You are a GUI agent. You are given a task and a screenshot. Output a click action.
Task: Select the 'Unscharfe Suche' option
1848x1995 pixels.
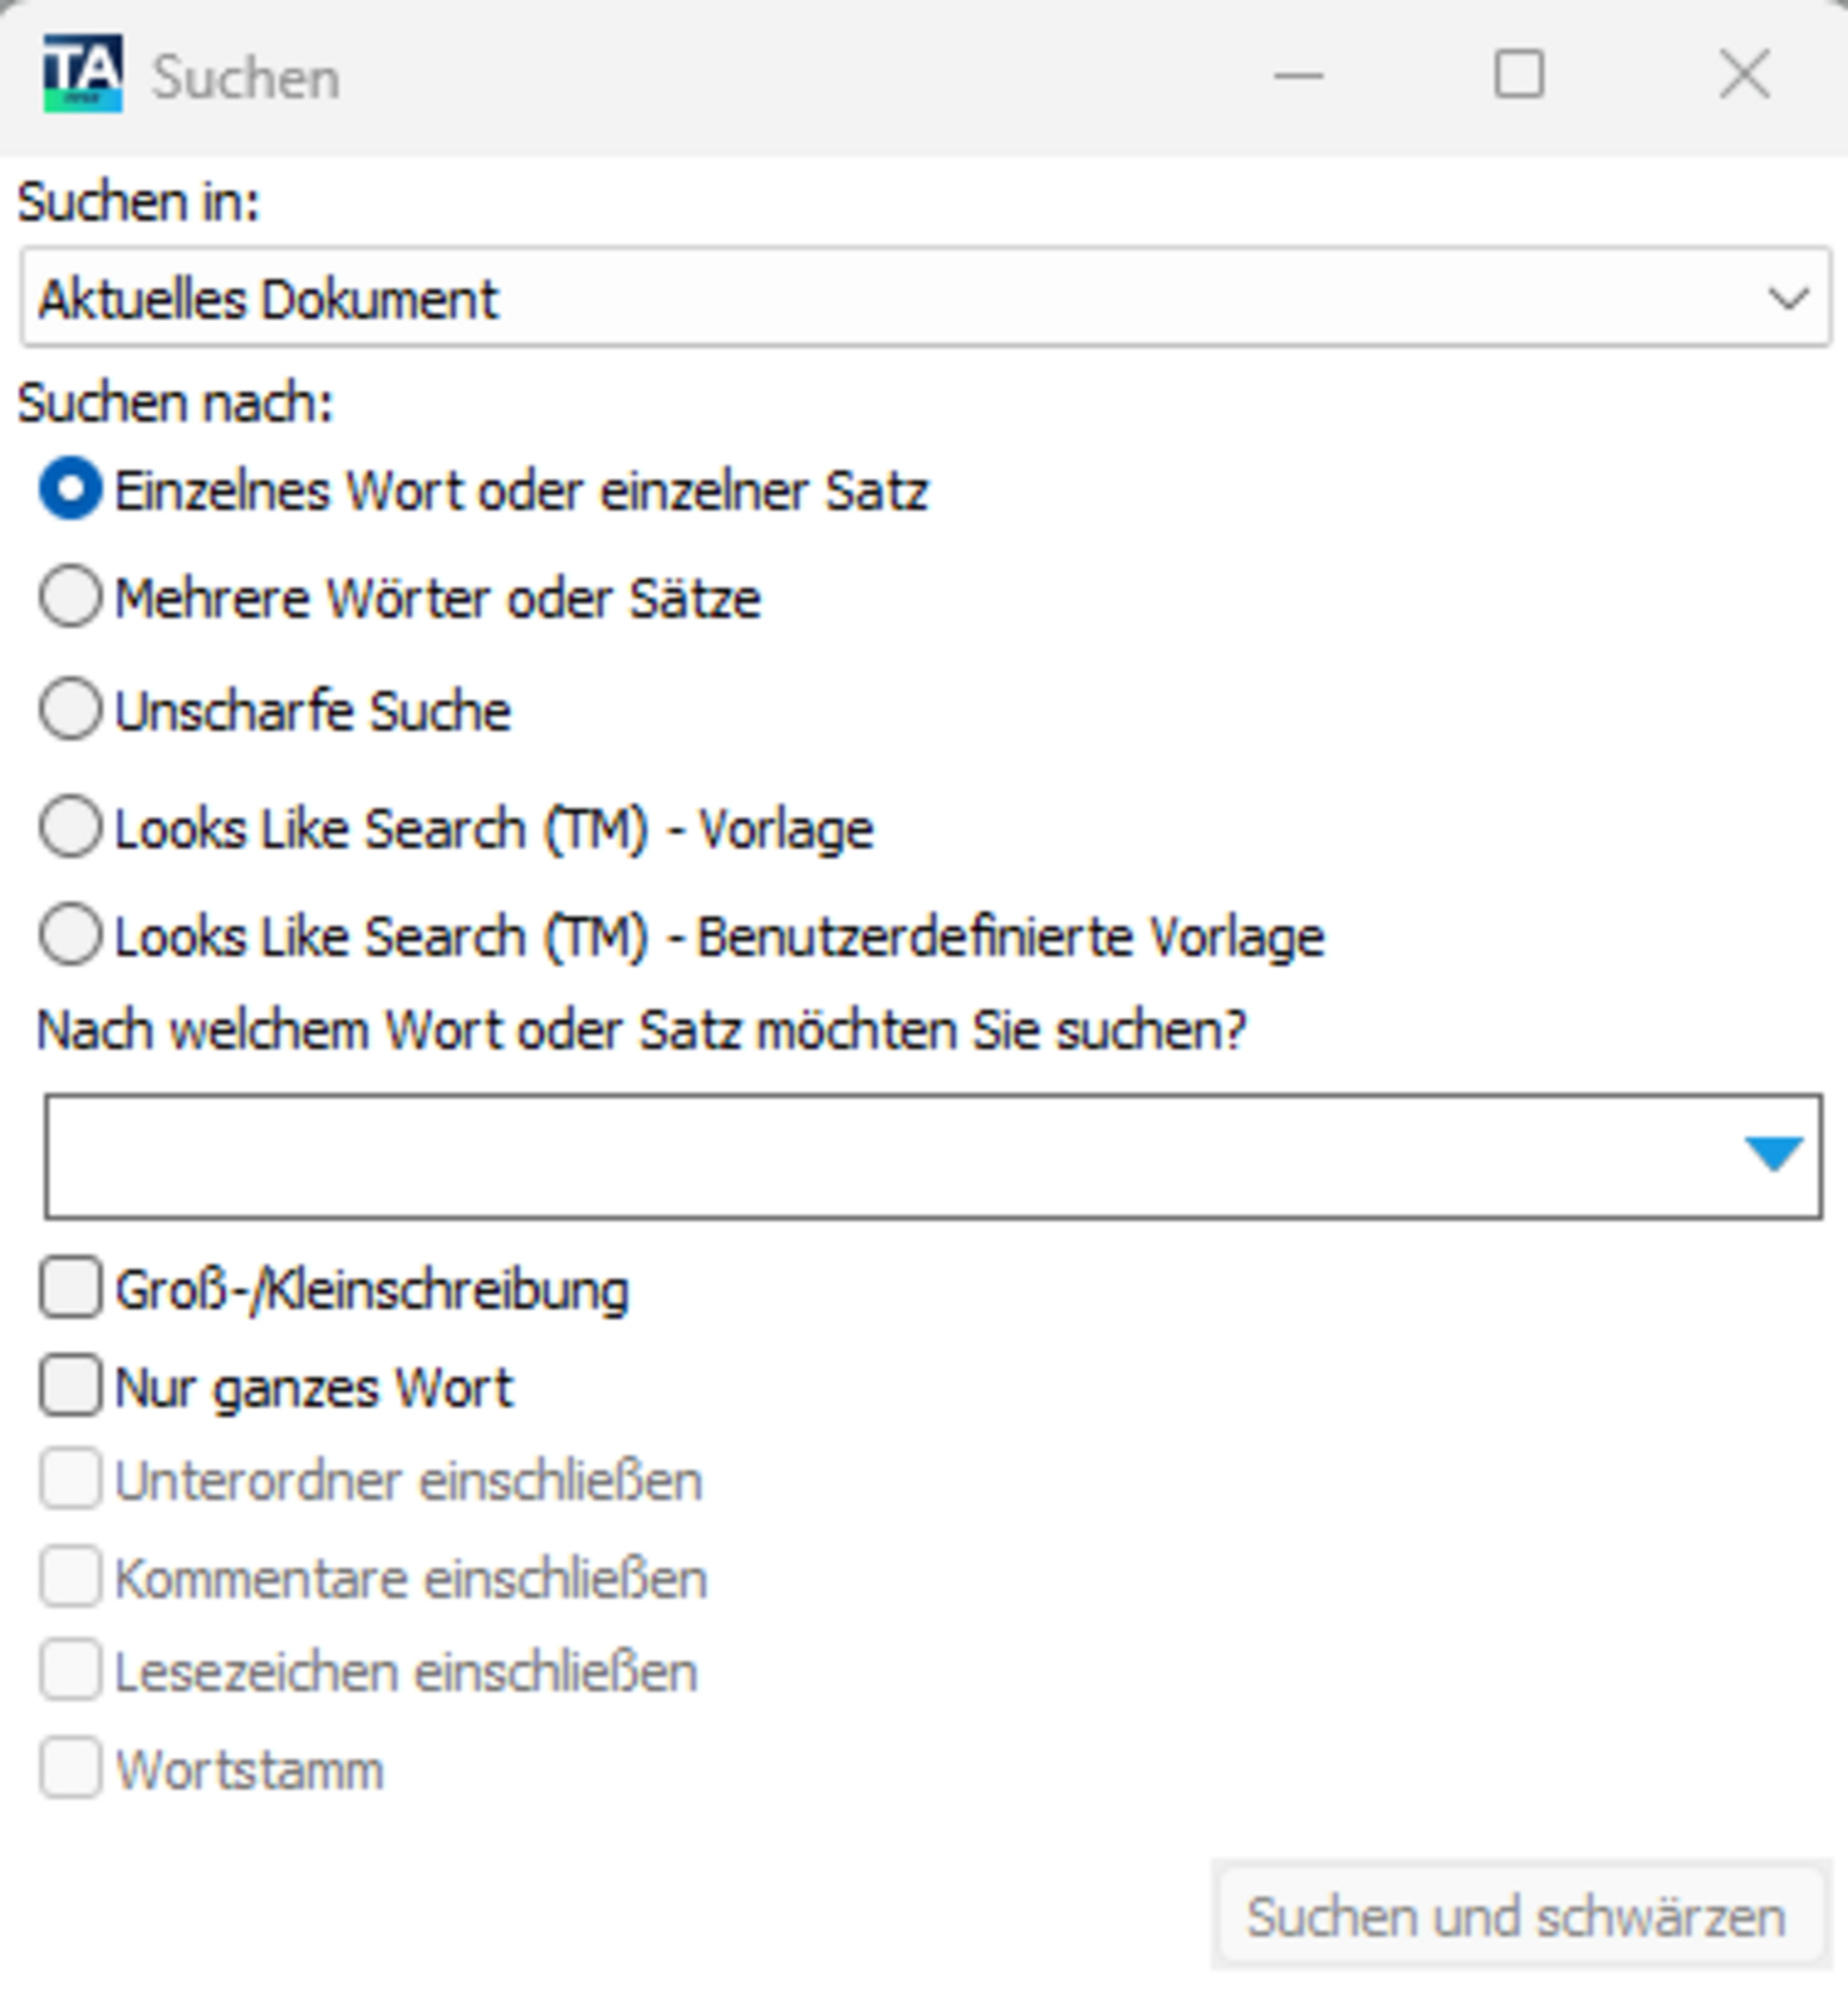70,709
